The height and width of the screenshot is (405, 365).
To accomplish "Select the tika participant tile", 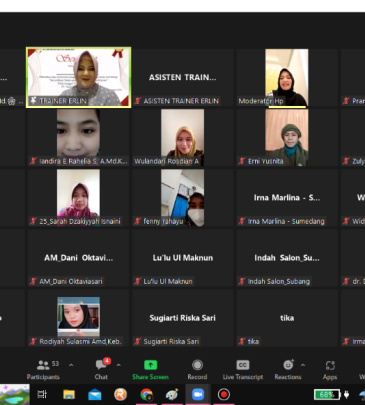I will click(x=287, y=318).
